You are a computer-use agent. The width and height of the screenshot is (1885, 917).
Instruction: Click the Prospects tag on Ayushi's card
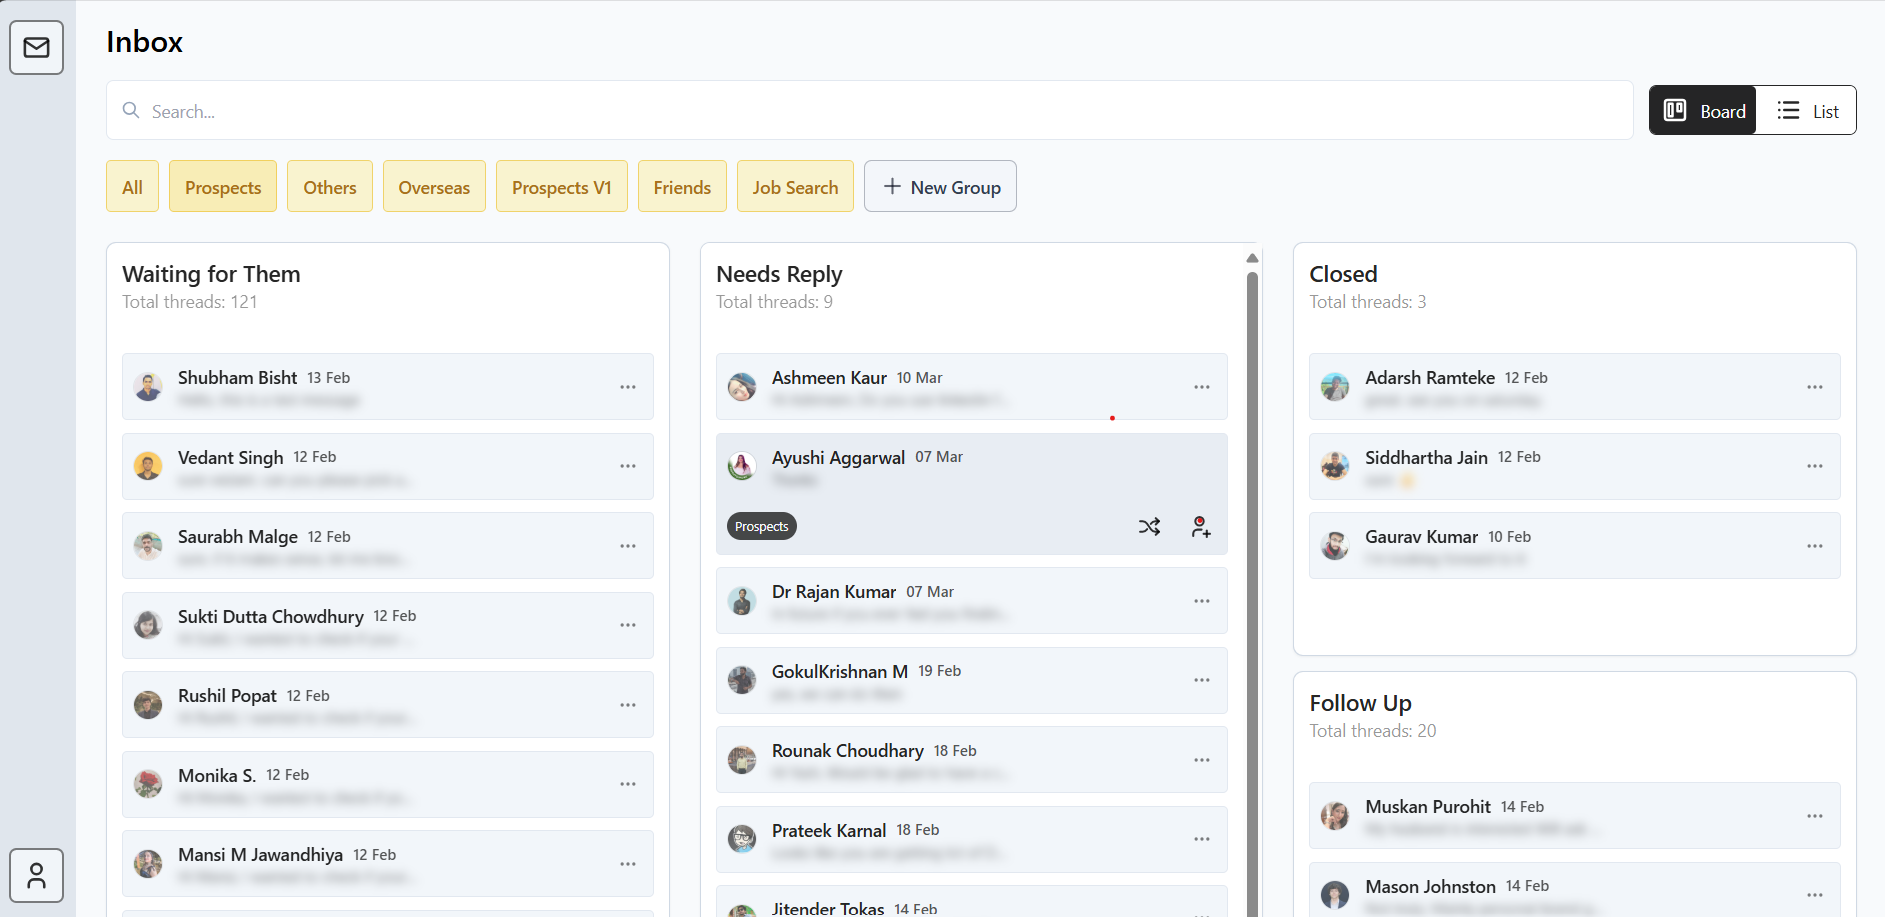[761, 527]
